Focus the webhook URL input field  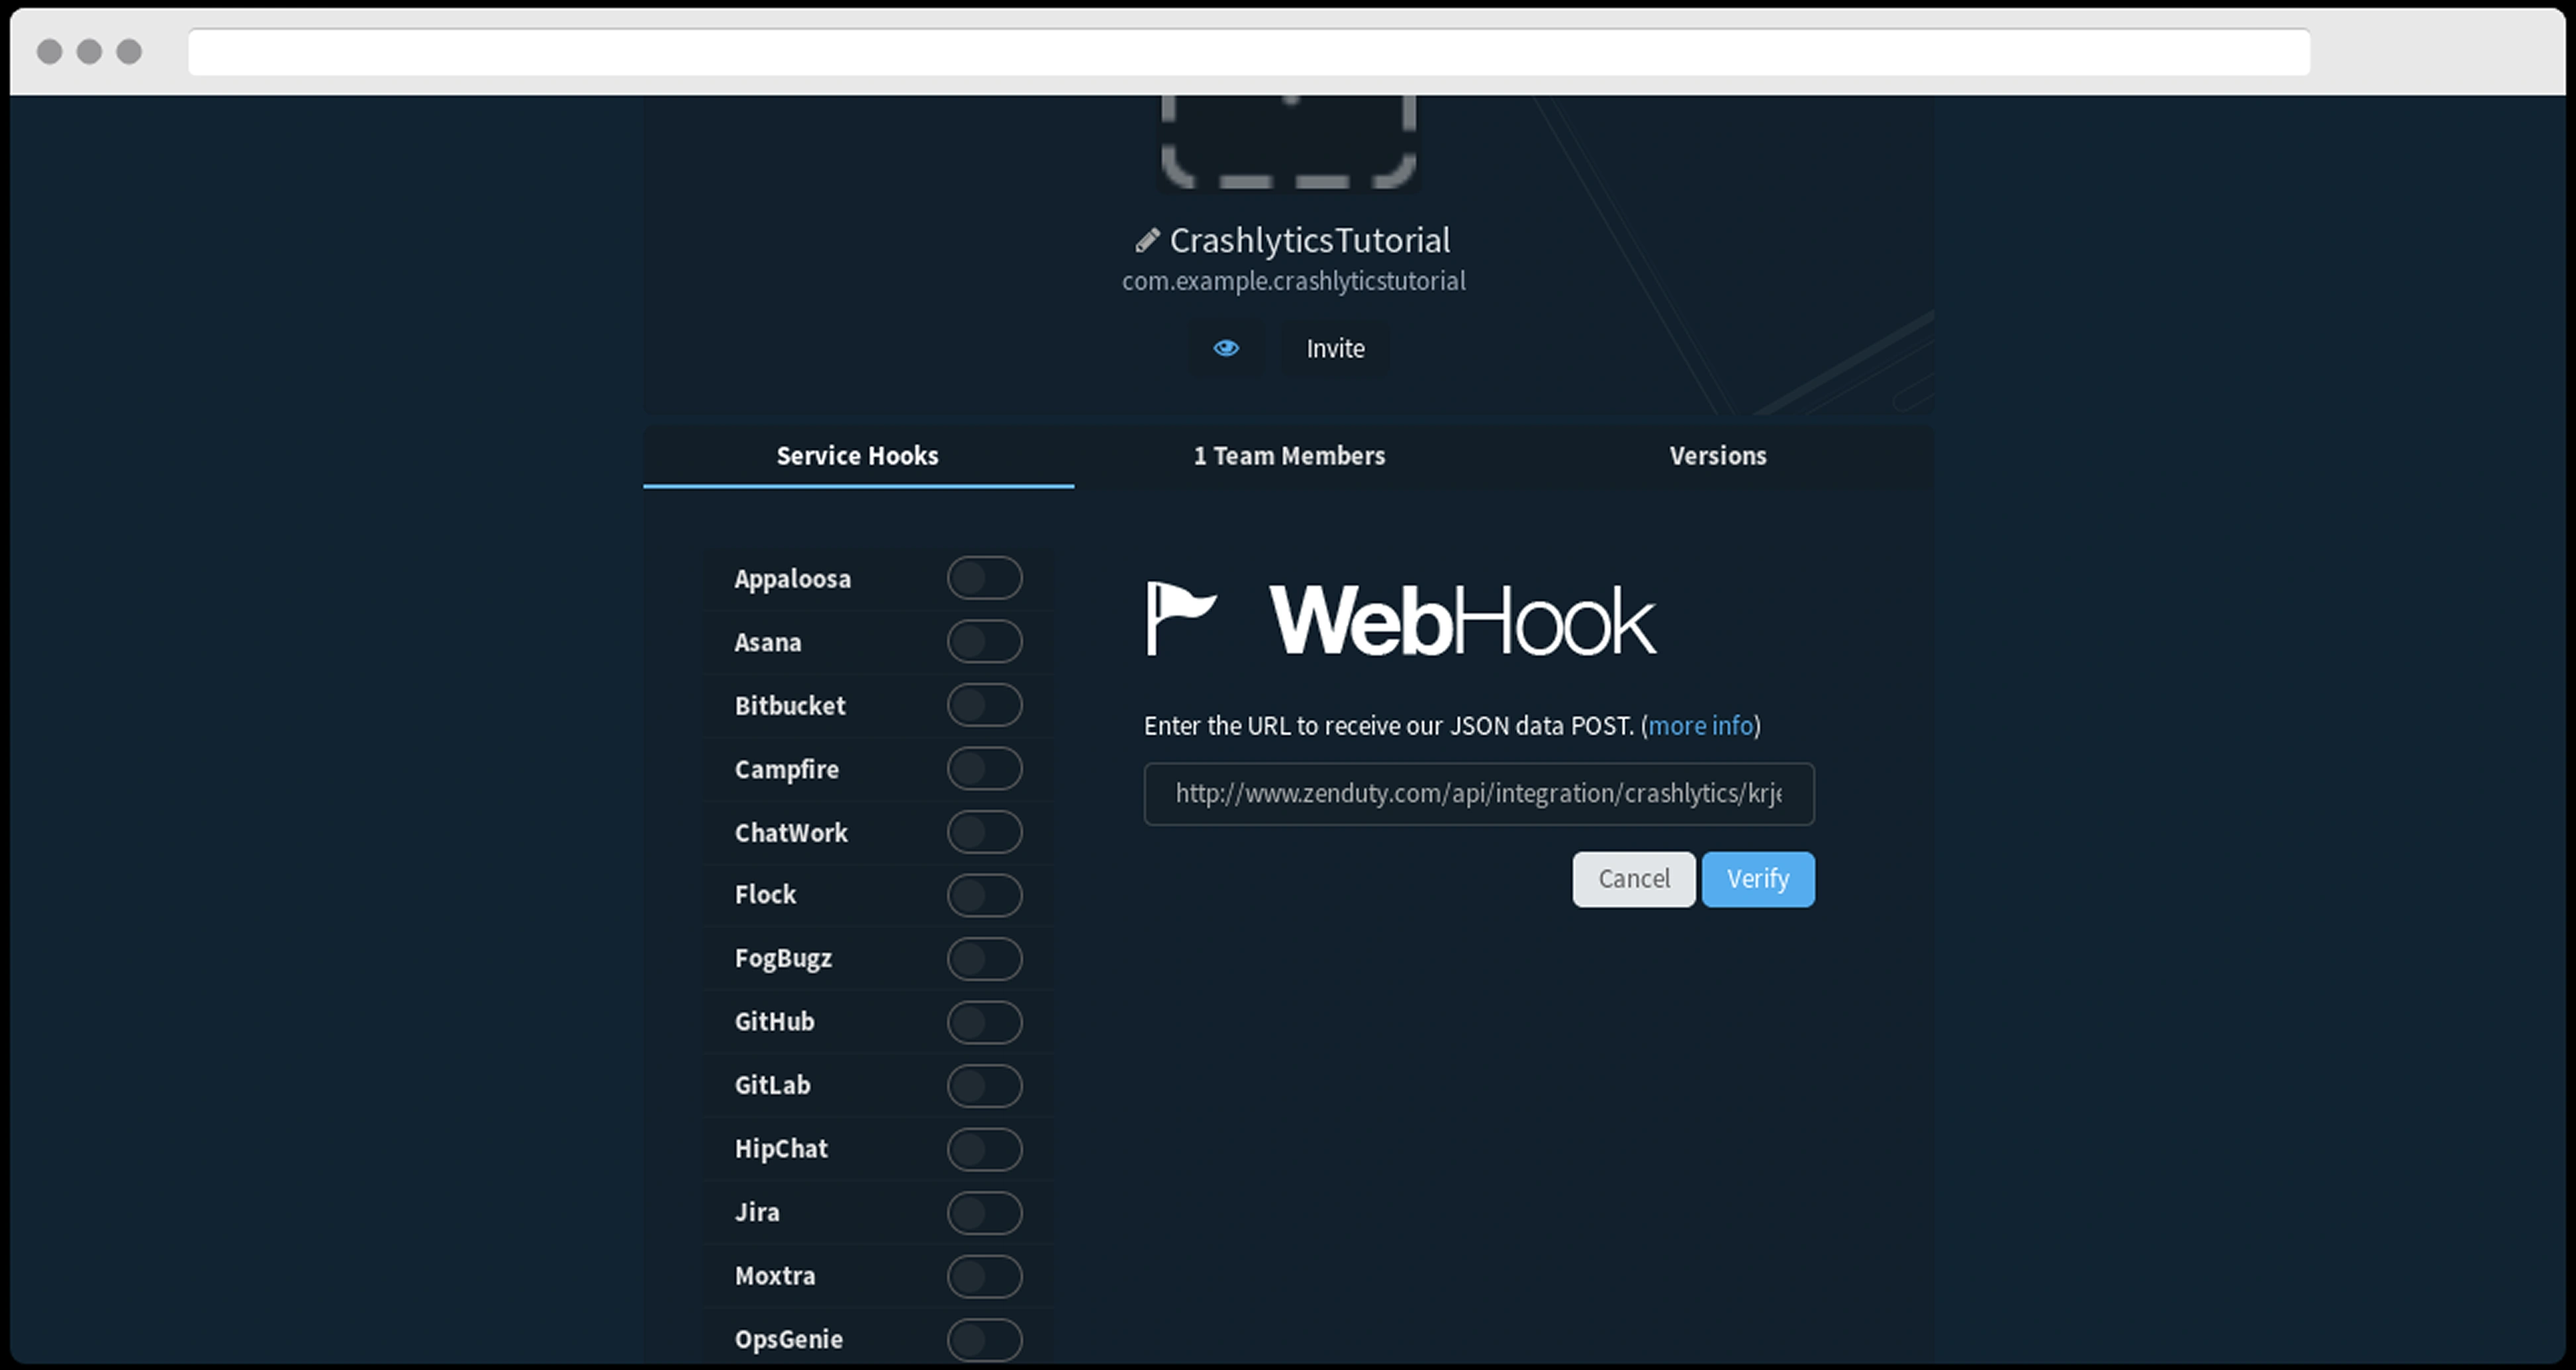1478,794
